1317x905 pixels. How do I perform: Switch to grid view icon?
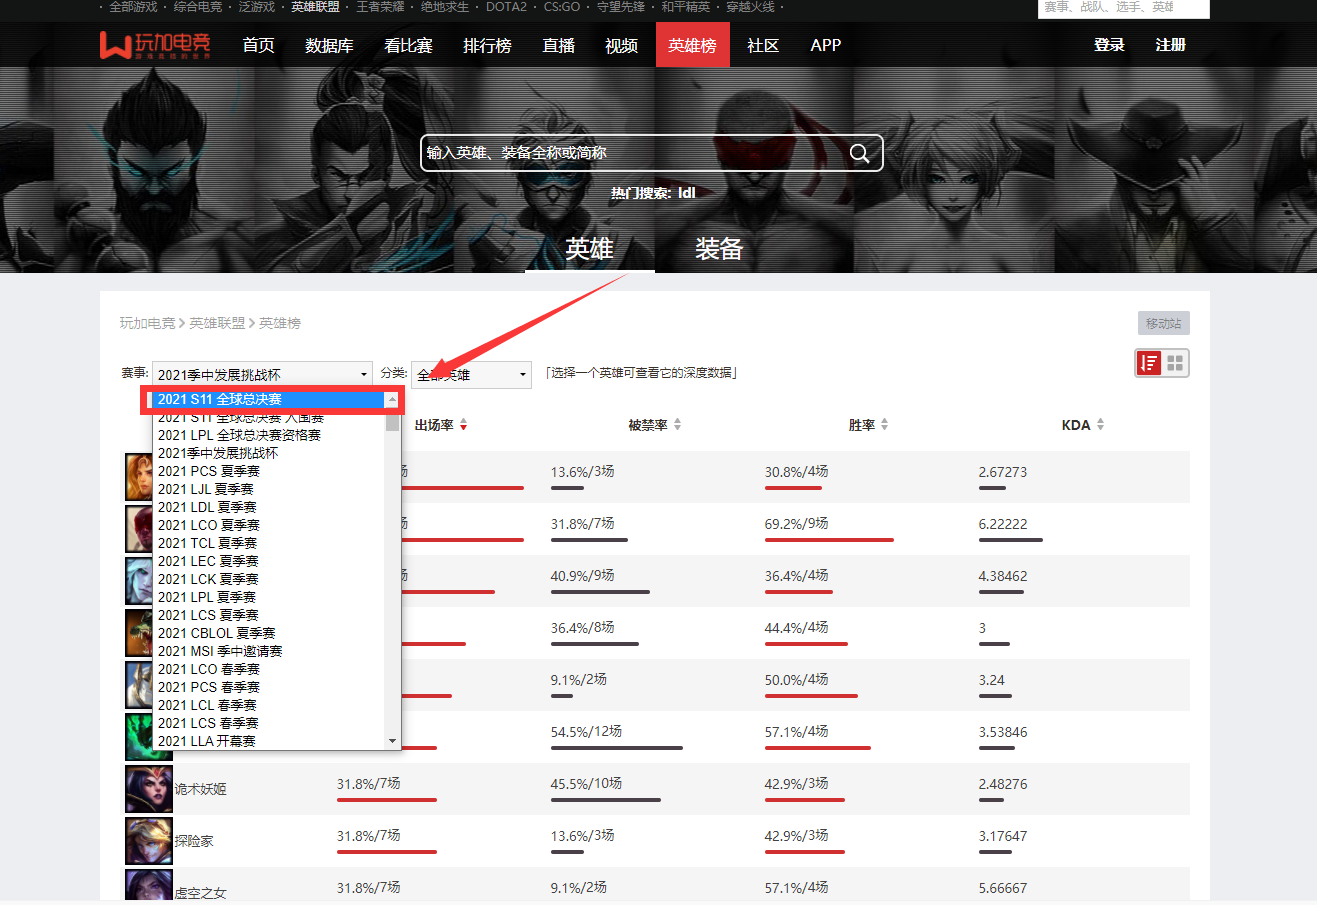click(1175, 363)
